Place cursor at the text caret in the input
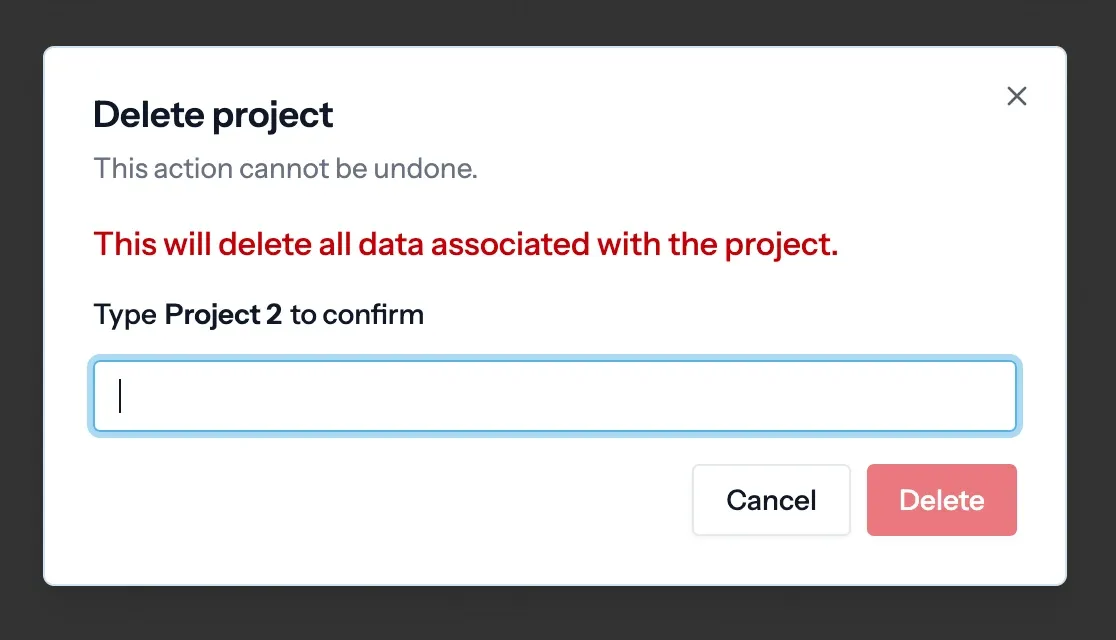Image resolution: width=1116 pixels, height=640 pixels. [x=121, y=396]
